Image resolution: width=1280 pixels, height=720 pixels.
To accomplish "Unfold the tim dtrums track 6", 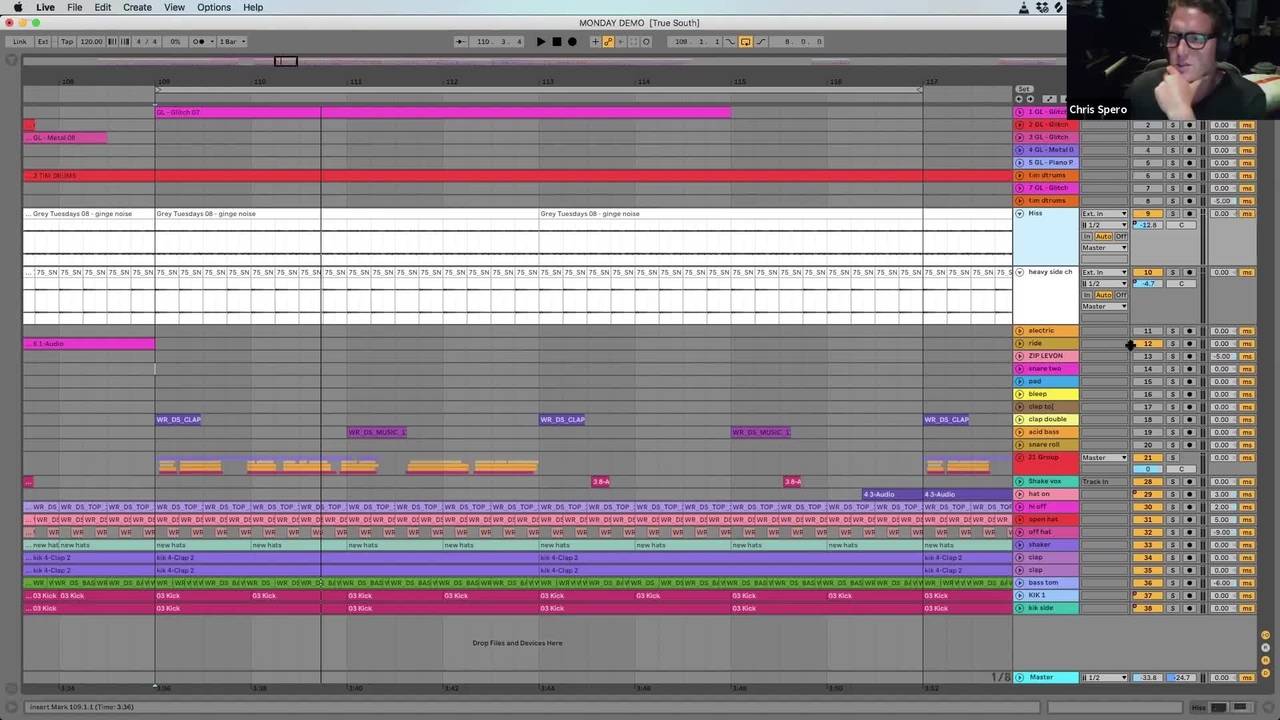I will pos(1020,175).
